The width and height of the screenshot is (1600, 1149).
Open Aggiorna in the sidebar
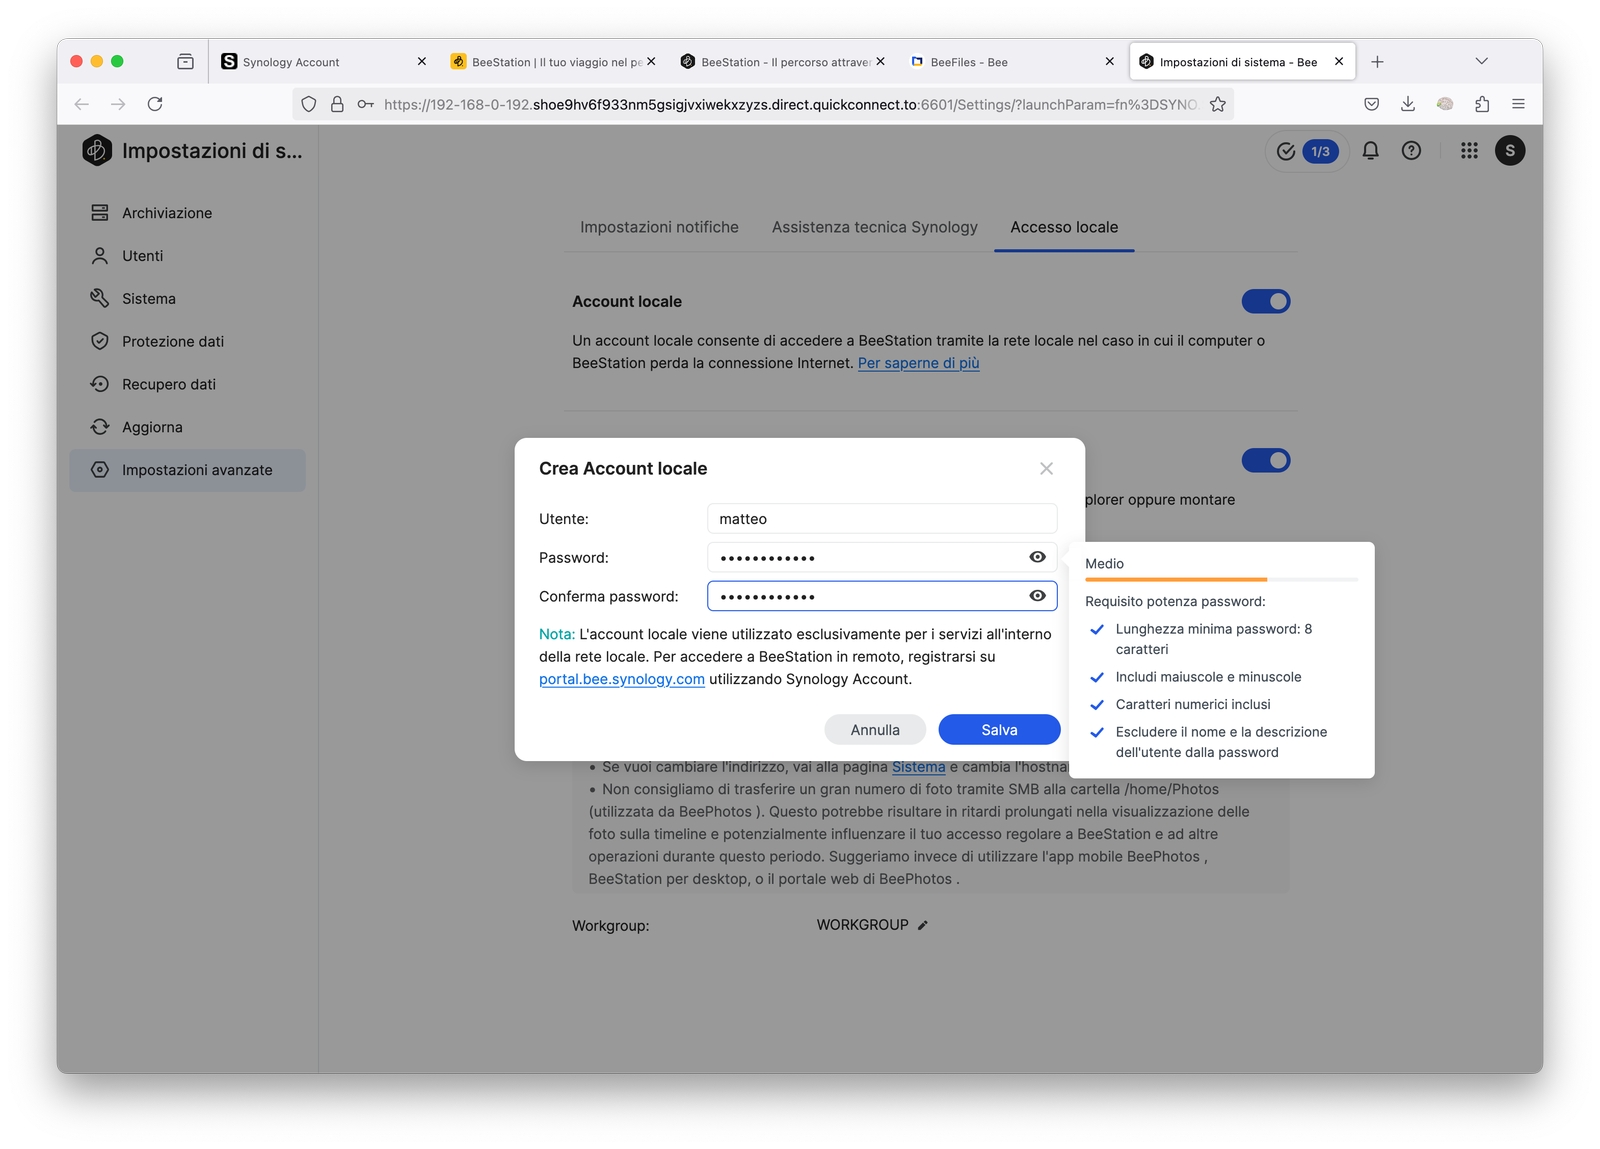187,428
